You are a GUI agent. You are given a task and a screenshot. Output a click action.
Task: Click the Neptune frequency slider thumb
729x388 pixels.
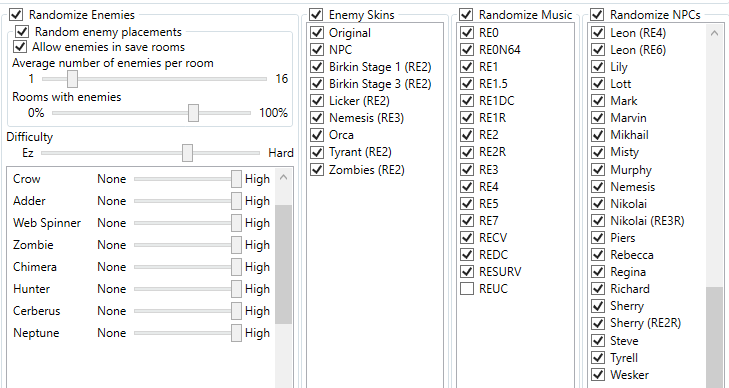tap(236, 333)
